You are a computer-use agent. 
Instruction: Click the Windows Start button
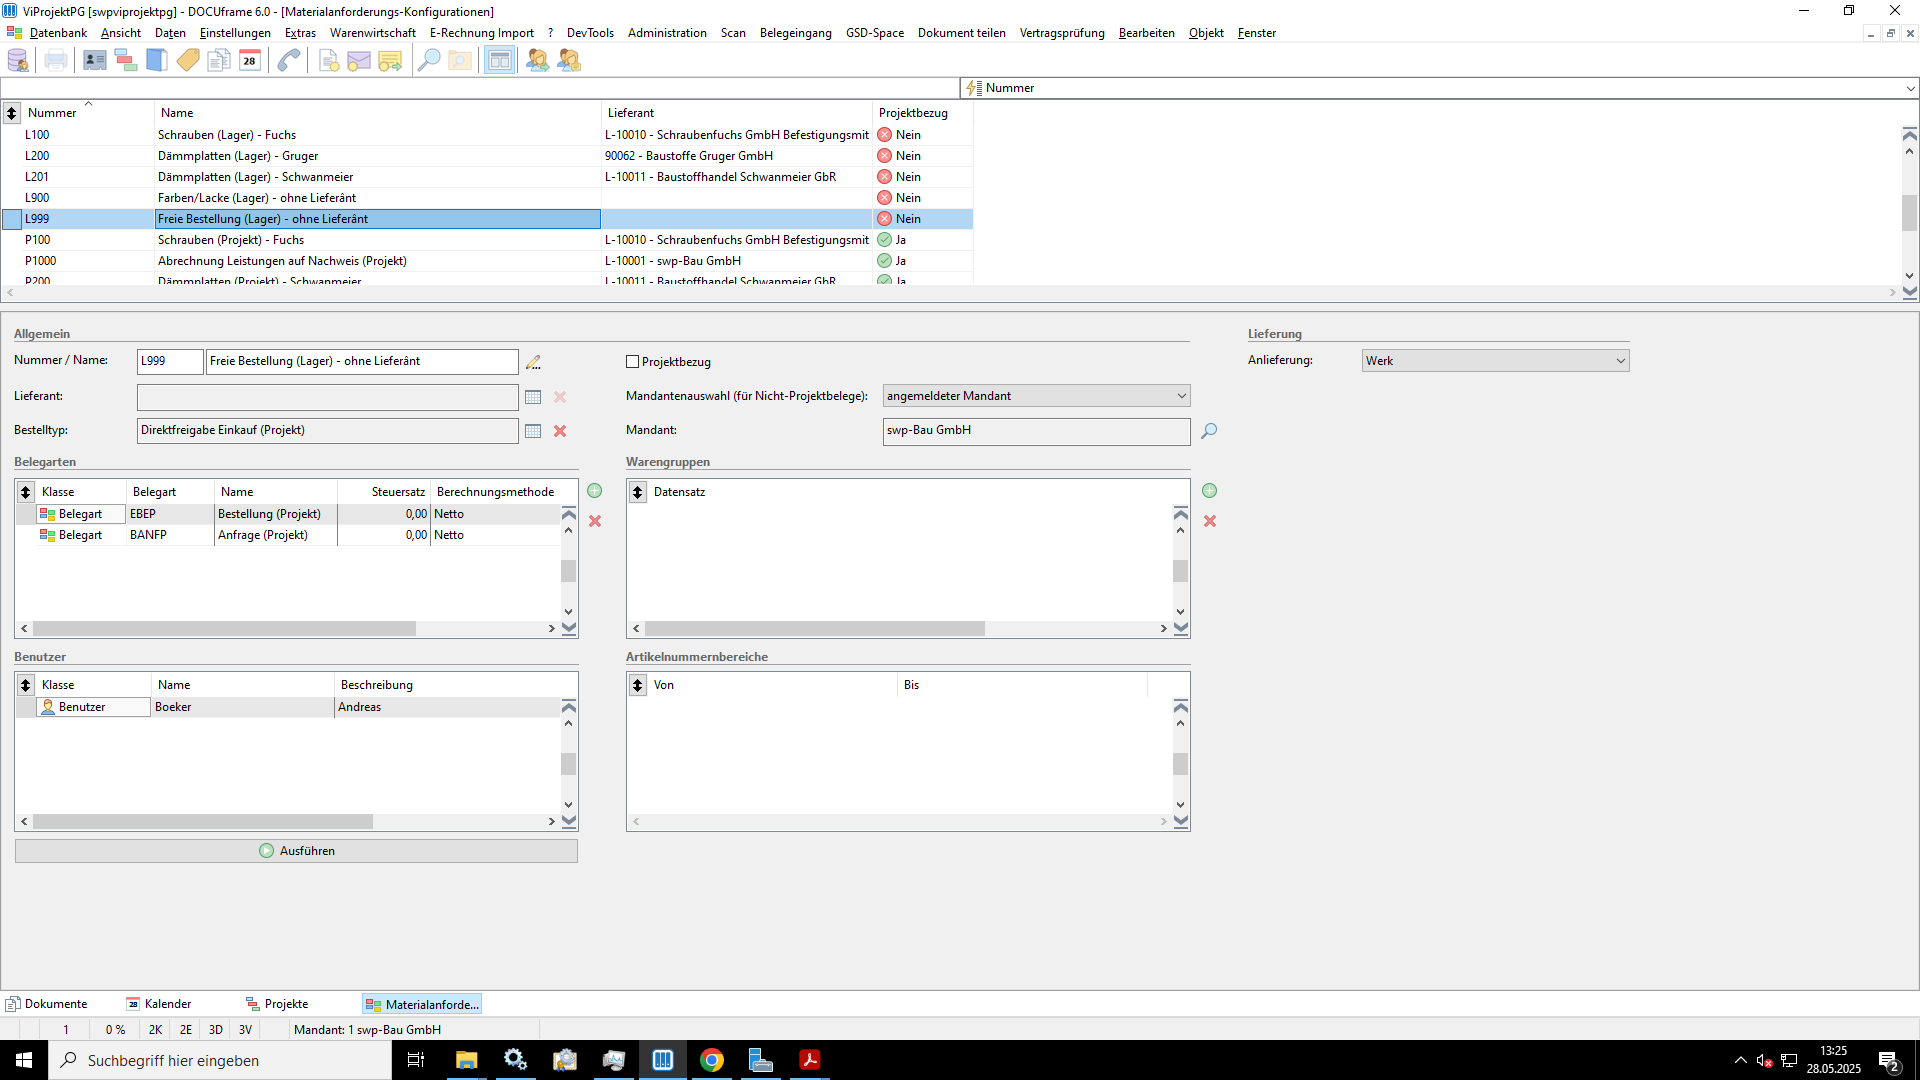pyautogui.click(x=24, y=1060)
